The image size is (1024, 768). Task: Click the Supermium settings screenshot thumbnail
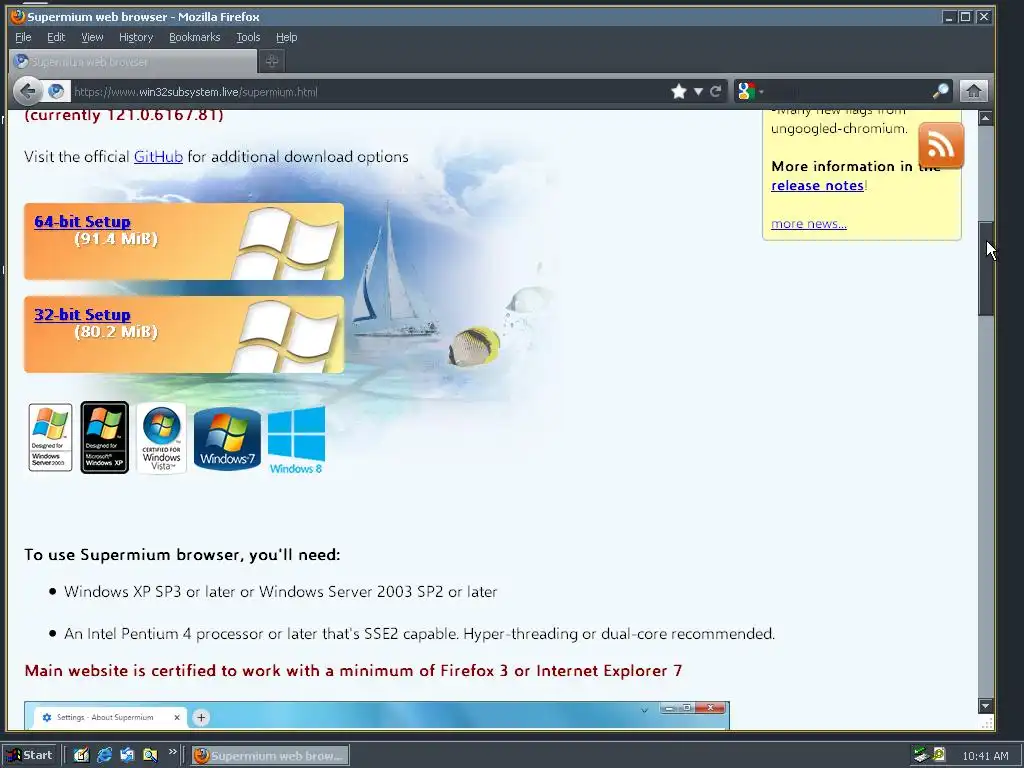pos(377,716)
